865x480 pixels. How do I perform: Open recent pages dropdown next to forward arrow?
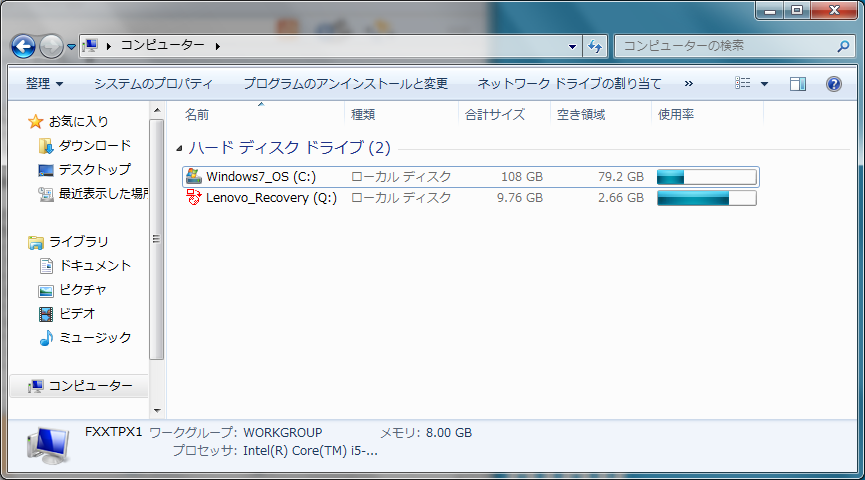coord(71,47)
